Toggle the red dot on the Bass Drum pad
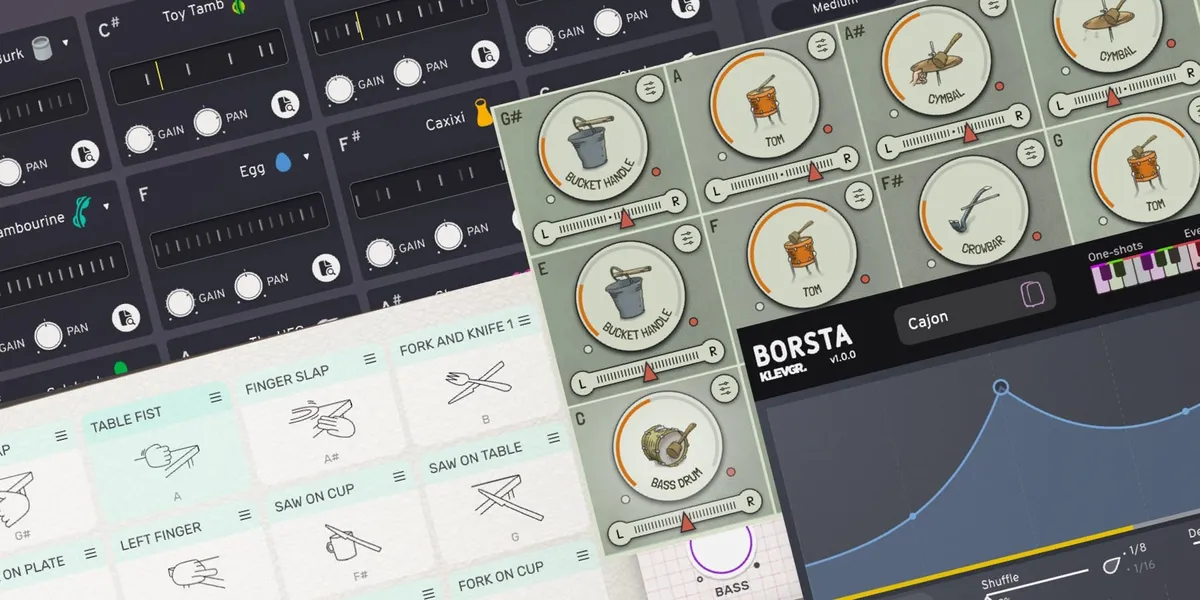 coord(732,474)
